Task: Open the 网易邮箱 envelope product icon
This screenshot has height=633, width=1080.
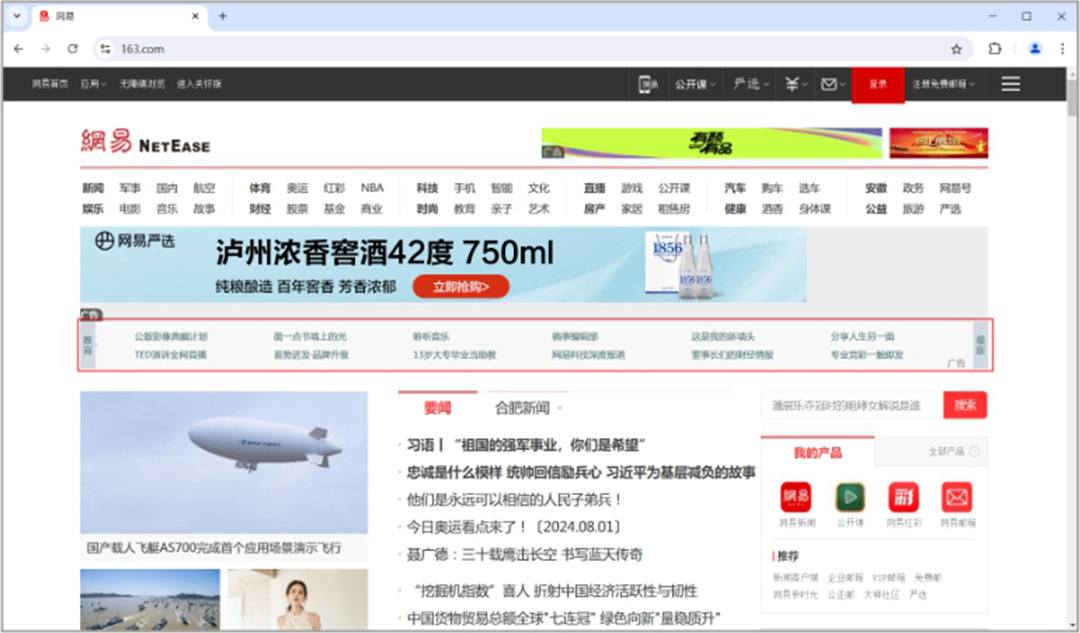Action: [x=957, y=497]
